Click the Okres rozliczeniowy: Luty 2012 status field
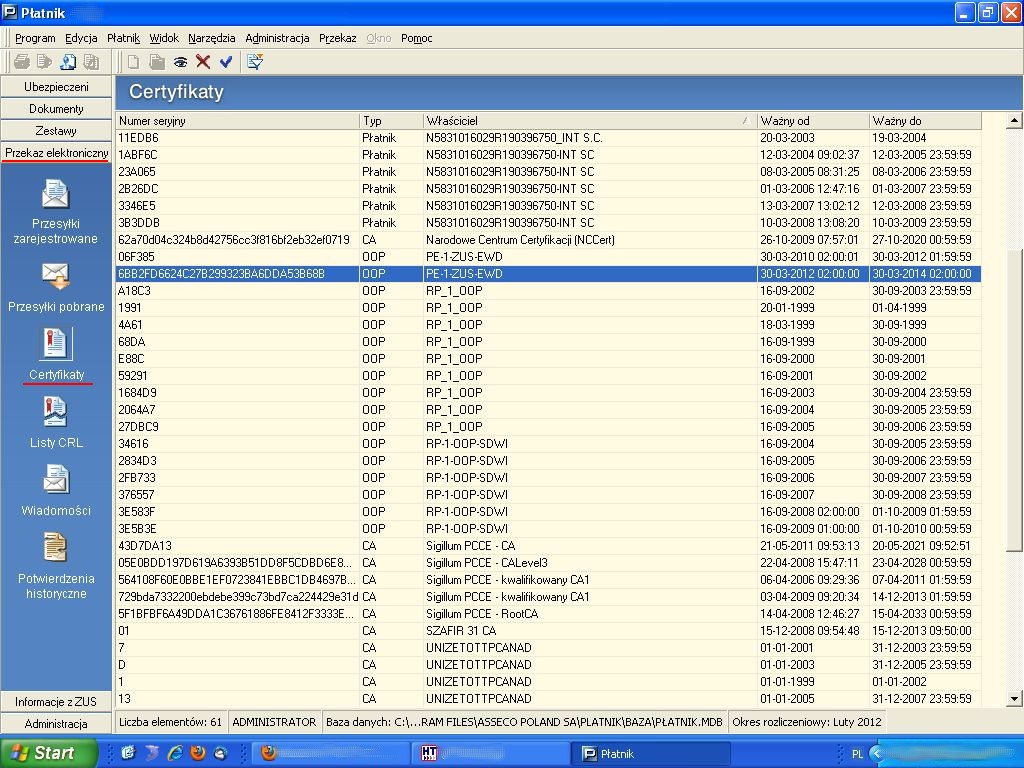1024x768 pixels. 807,722
